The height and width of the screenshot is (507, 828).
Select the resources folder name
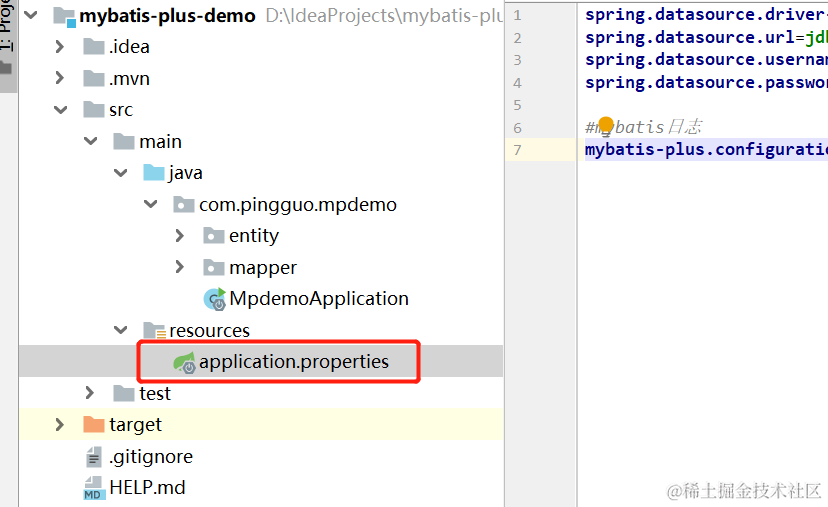(x=210, y=331)
